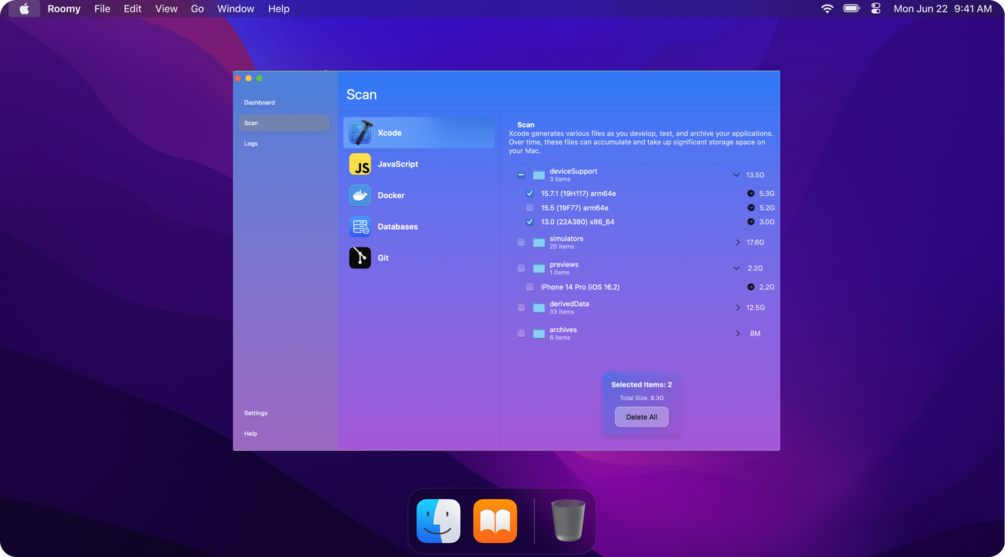This screenshot has width=1005, height=557.
Task: Click the previews folder icon
Action: [539, 269]
